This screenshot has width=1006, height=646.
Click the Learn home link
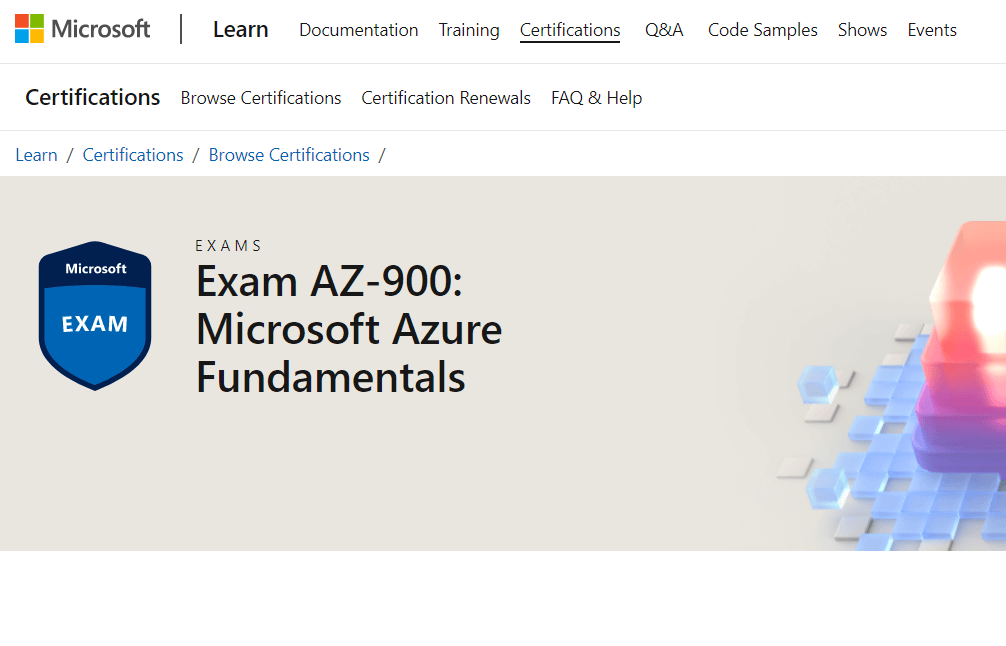click(x=240, y=30)
